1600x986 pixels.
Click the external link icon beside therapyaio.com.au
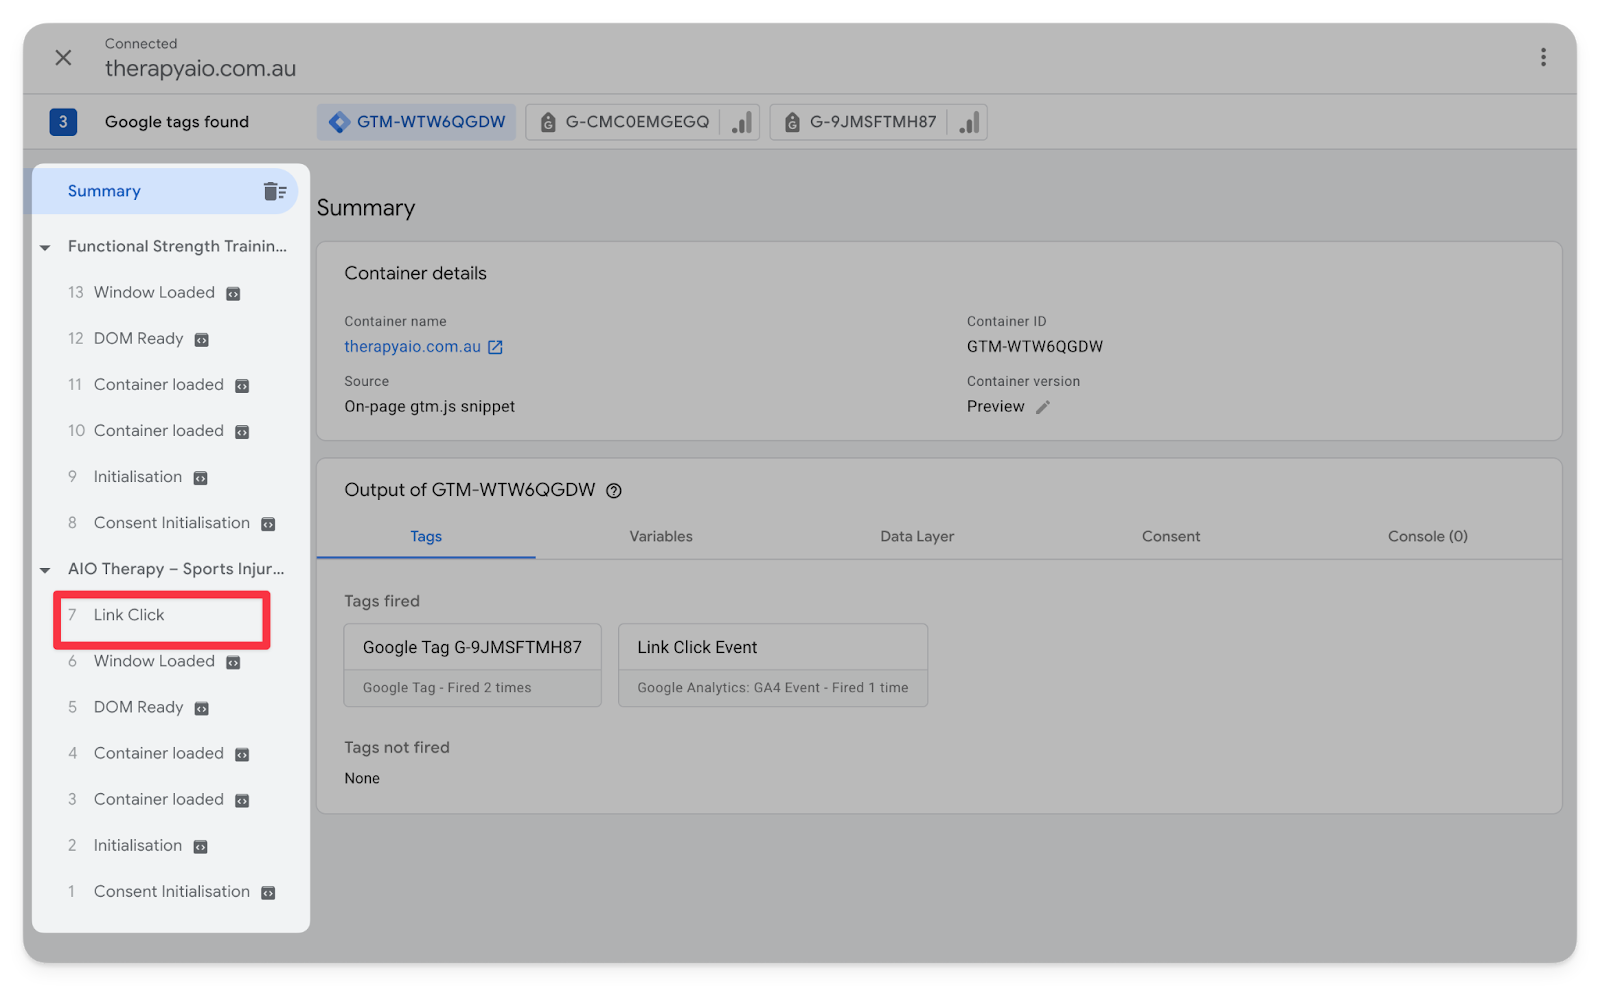point(495,347)
